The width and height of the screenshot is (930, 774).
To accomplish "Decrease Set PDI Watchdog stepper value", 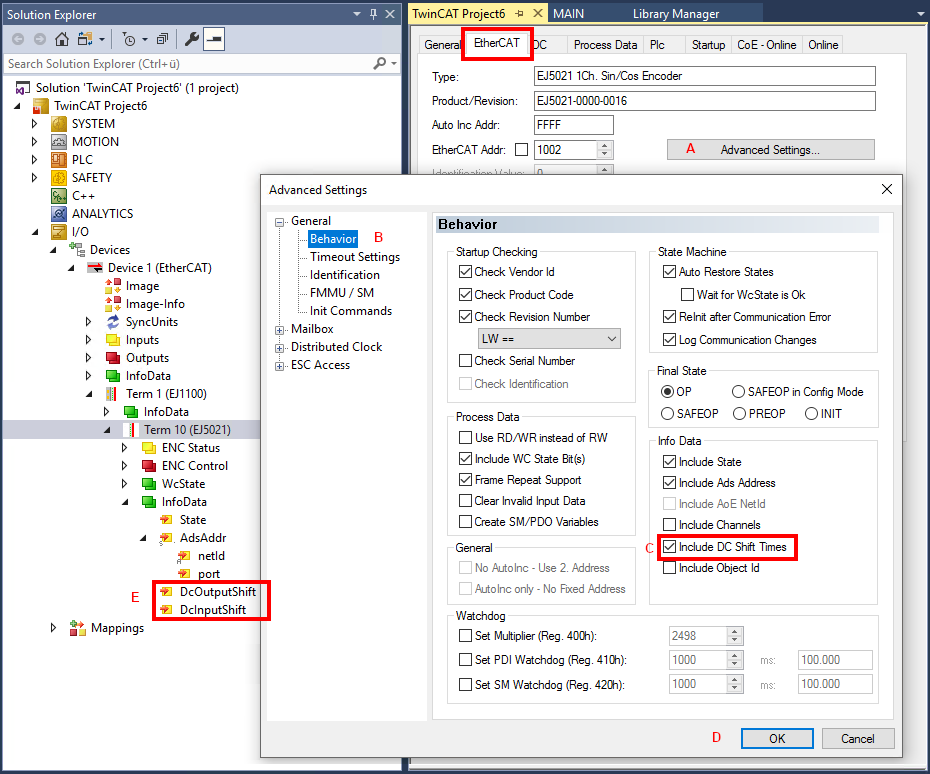I will tap(735, 664).
